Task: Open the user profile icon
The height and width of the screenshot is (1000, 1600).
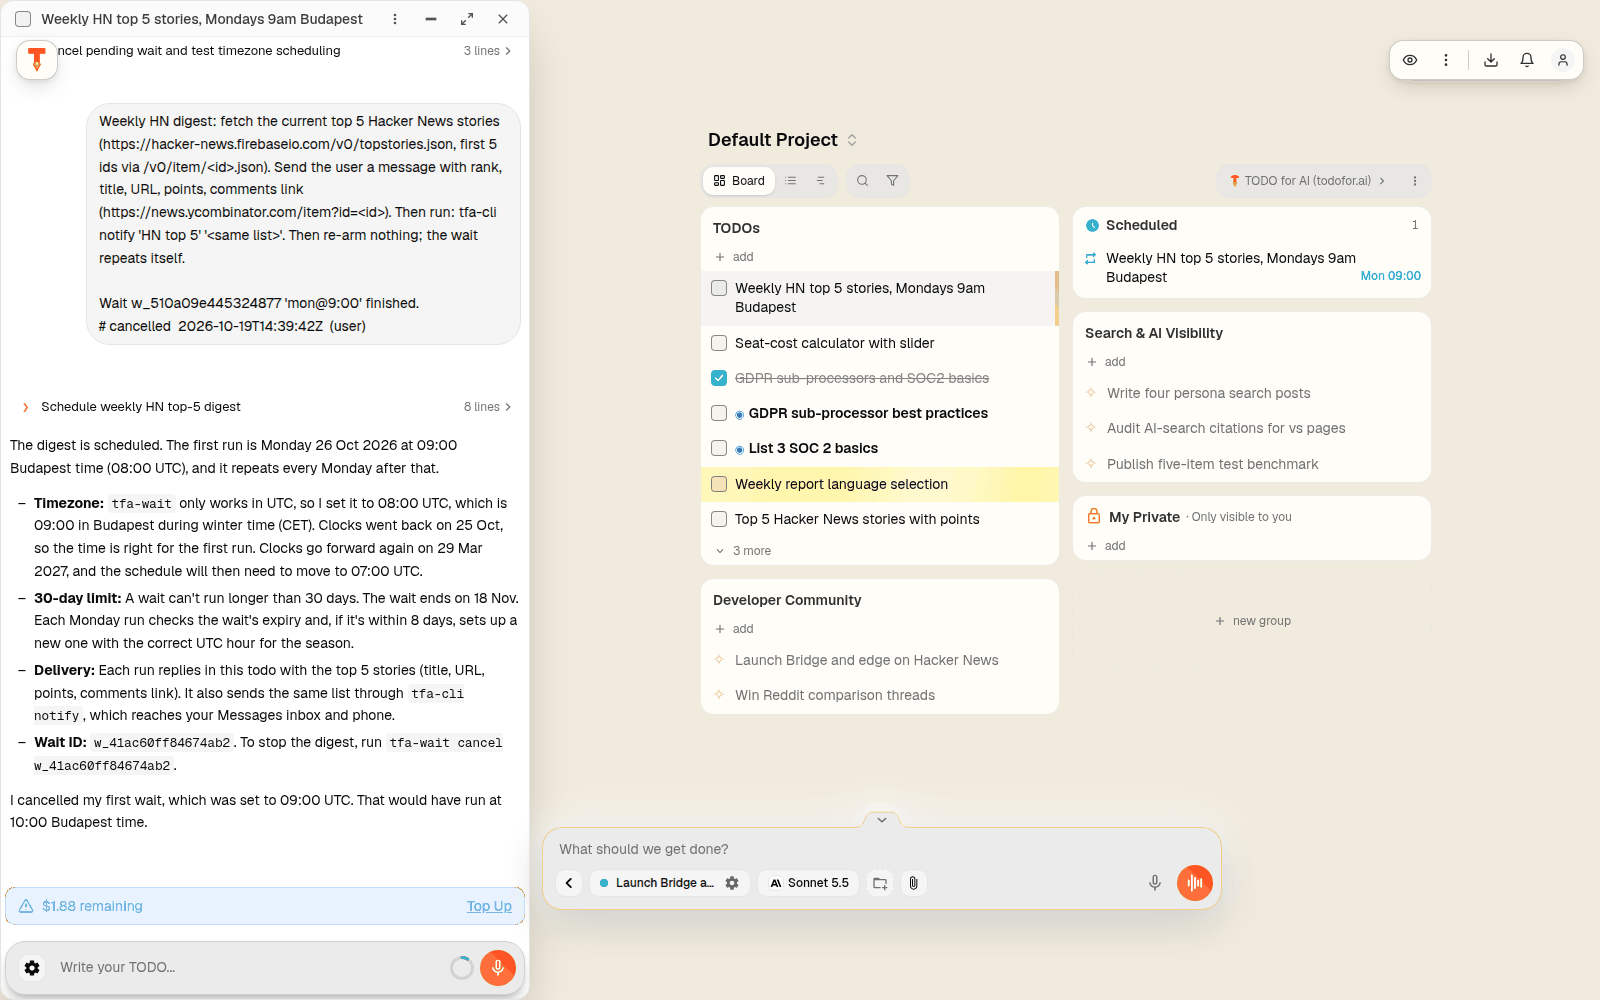Action: [x=1563, y=60]
